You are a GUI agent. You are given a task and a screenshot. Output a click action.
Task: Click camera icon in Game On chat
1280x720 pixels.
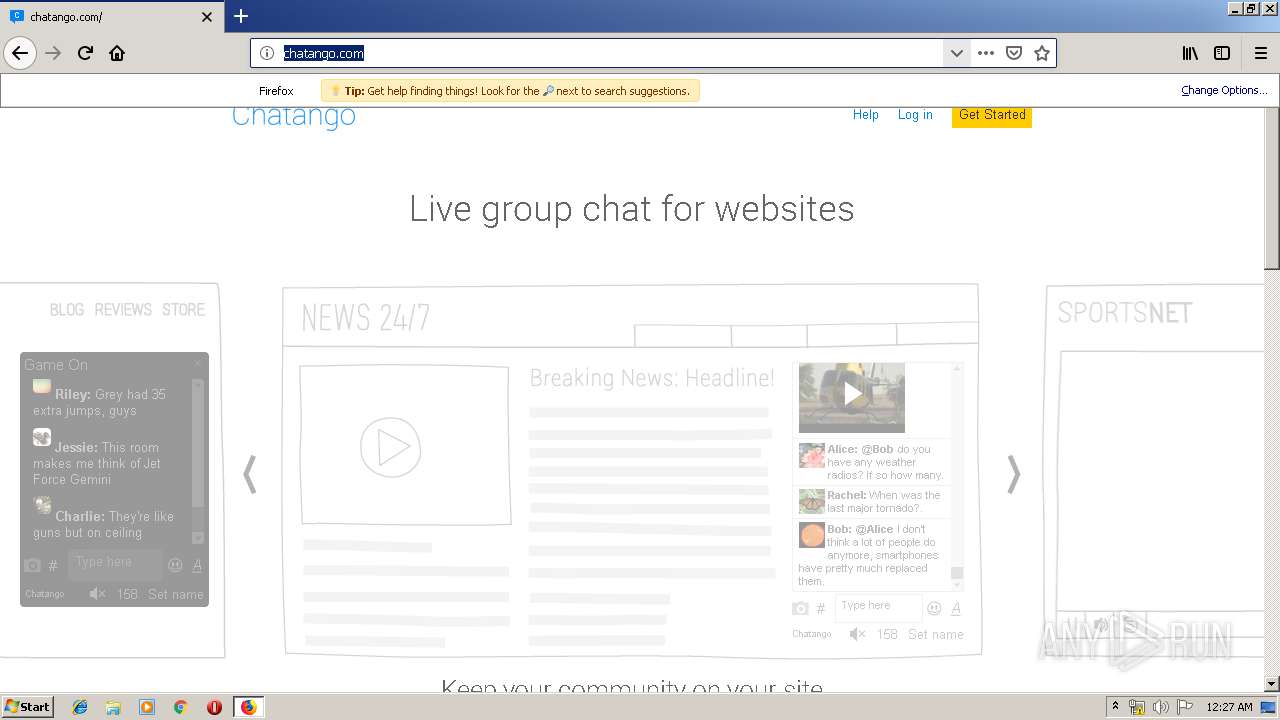pyautogui.click(x=33, y=565)
